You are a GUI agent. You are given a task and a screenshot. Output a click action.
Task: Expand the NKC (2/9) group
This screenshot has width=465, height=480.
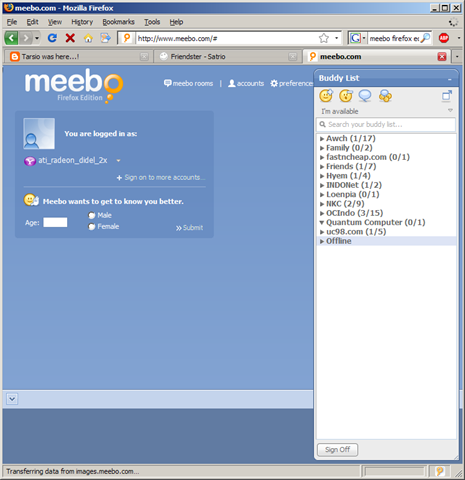322,204
